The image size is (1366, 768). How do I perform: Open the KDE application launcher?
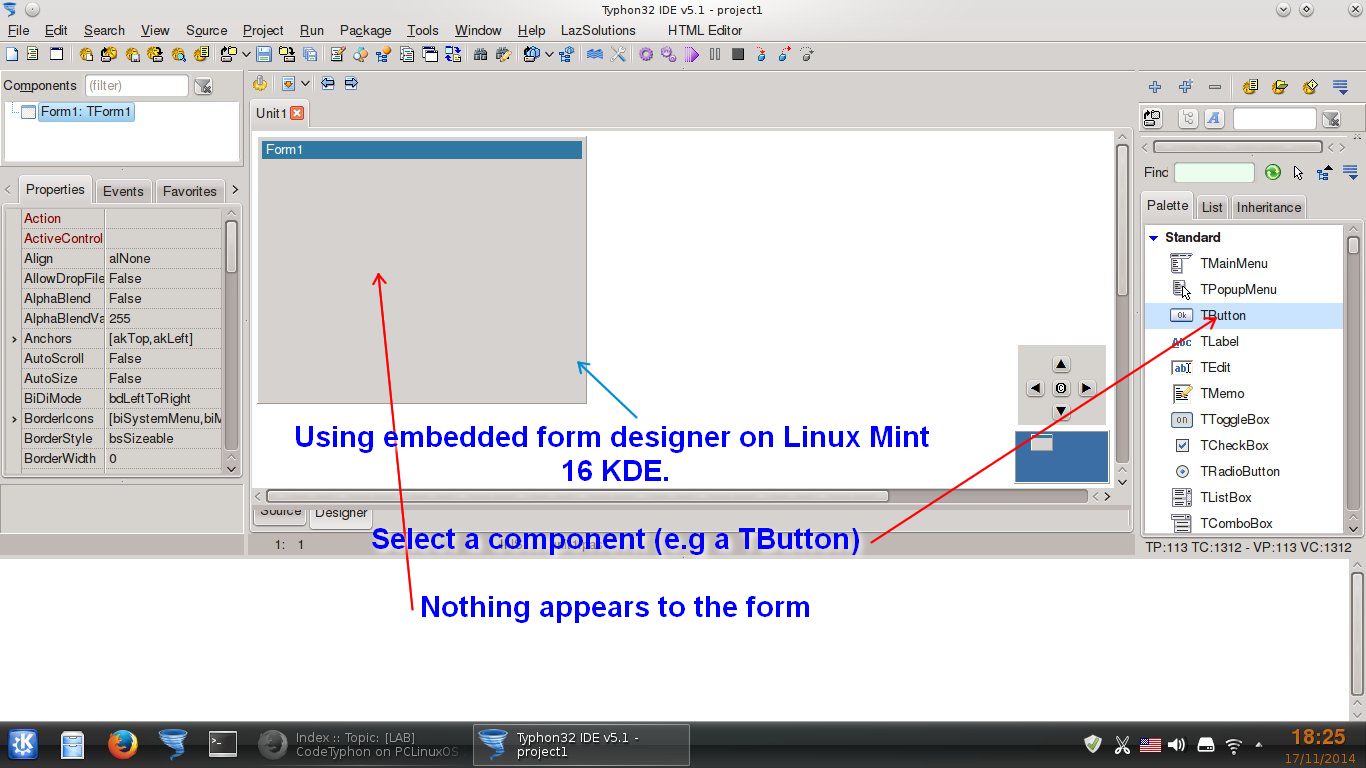tap(23, 744)
